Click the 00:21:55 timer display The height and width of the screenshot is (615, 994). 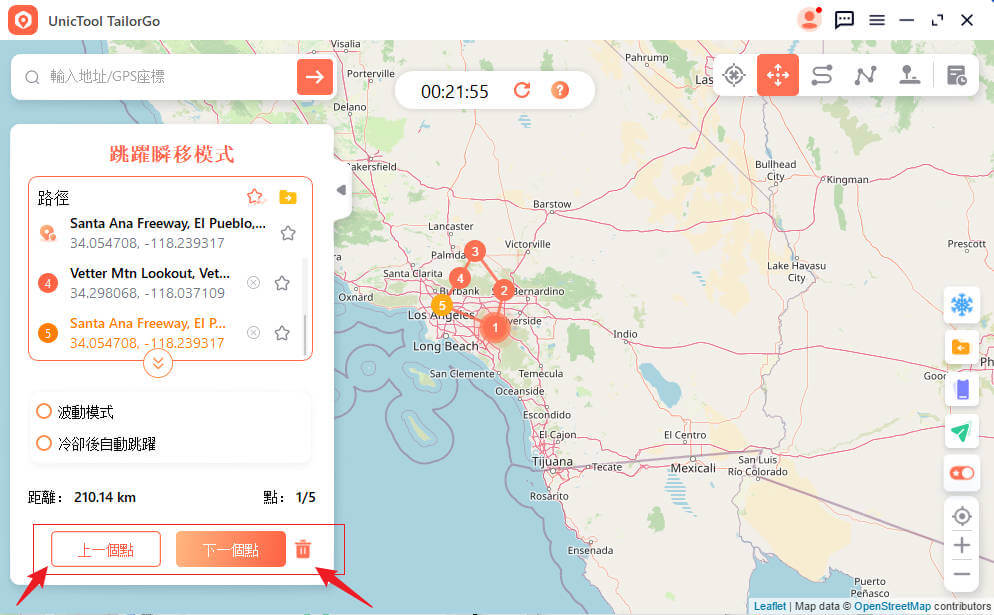click(x=455, y=92)
